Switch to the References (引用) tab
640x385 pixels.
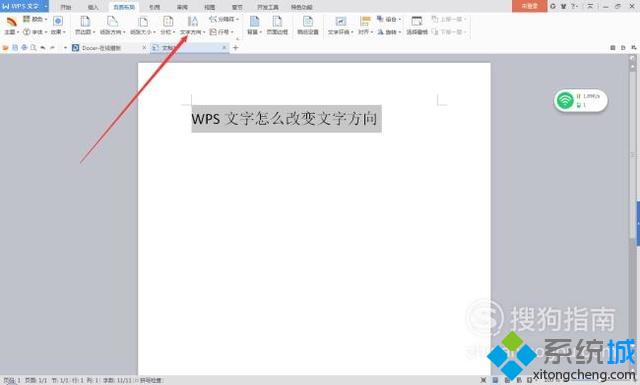pyautogui.click(x=154, y=7)
